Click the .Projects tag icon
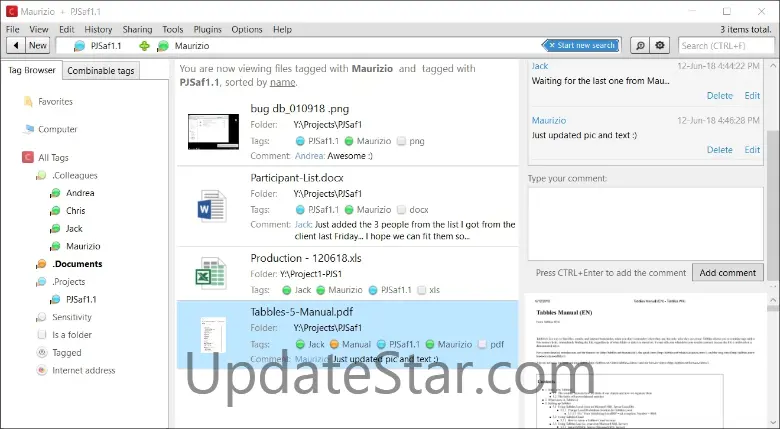 [x=41, y=282]
